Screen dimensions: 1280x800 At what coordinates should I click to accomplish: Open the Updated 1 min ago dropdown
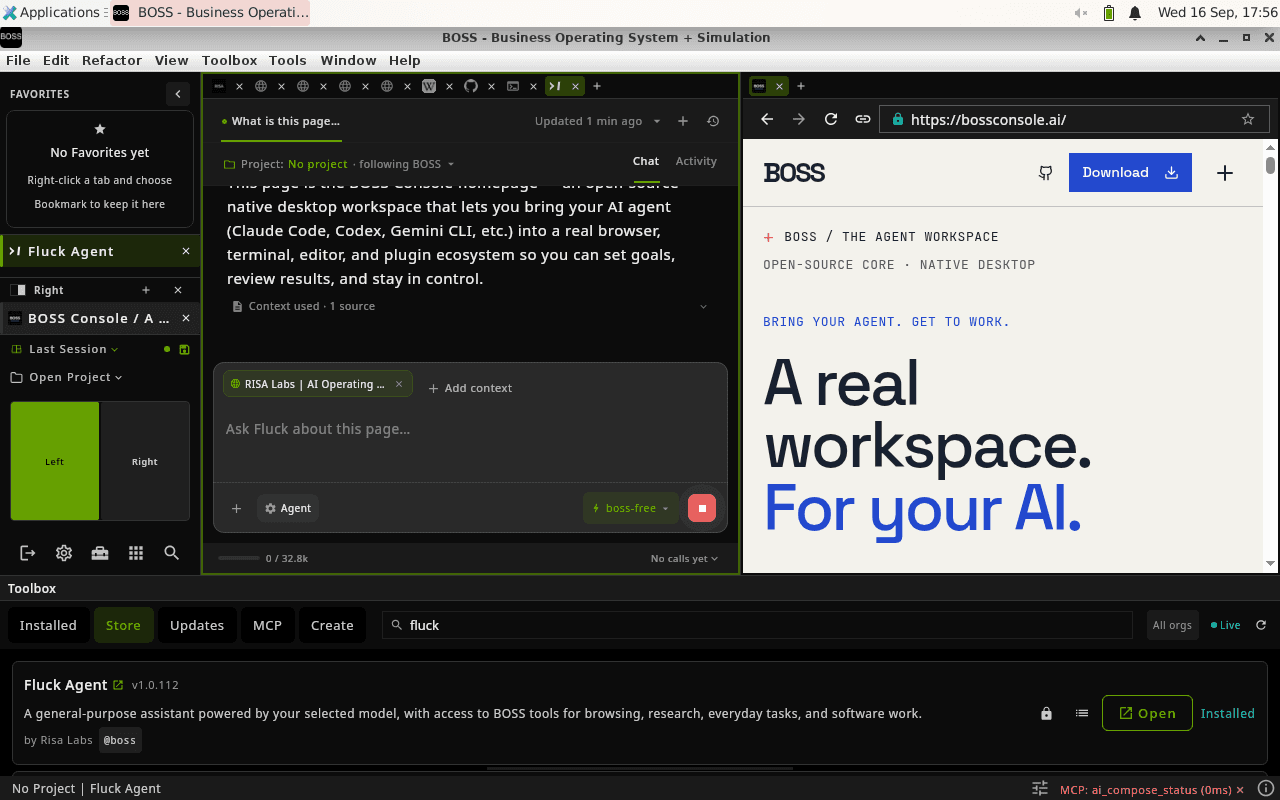(x=598, y=121)
